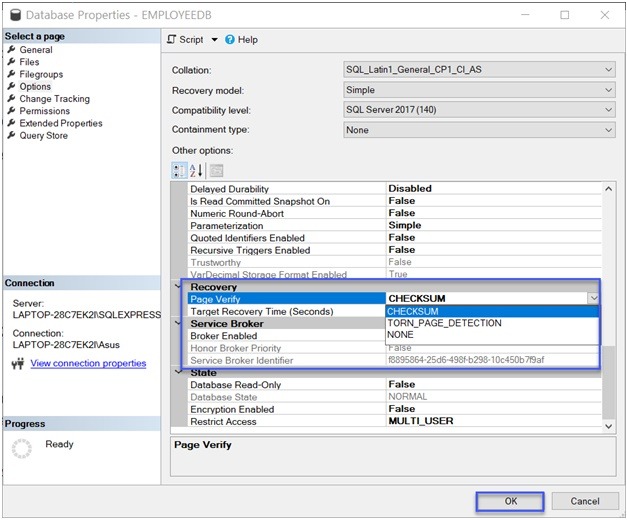Select Quoted Identifiers Enabled row

(x=394, y=238)
